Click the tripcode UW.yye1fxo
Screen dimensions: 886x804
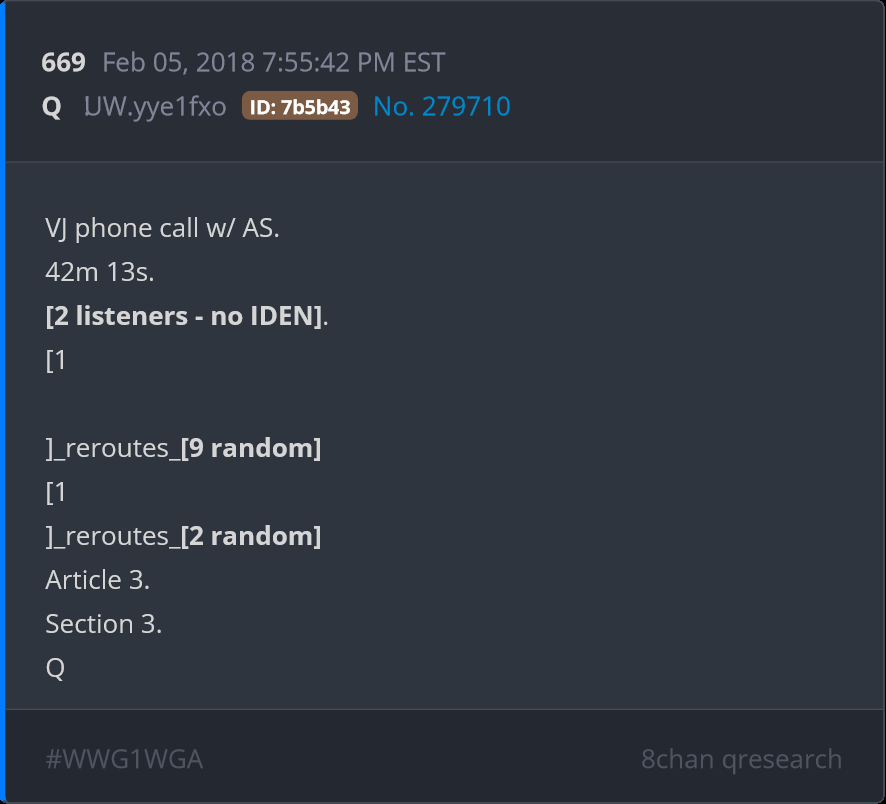tap(155, 107)
